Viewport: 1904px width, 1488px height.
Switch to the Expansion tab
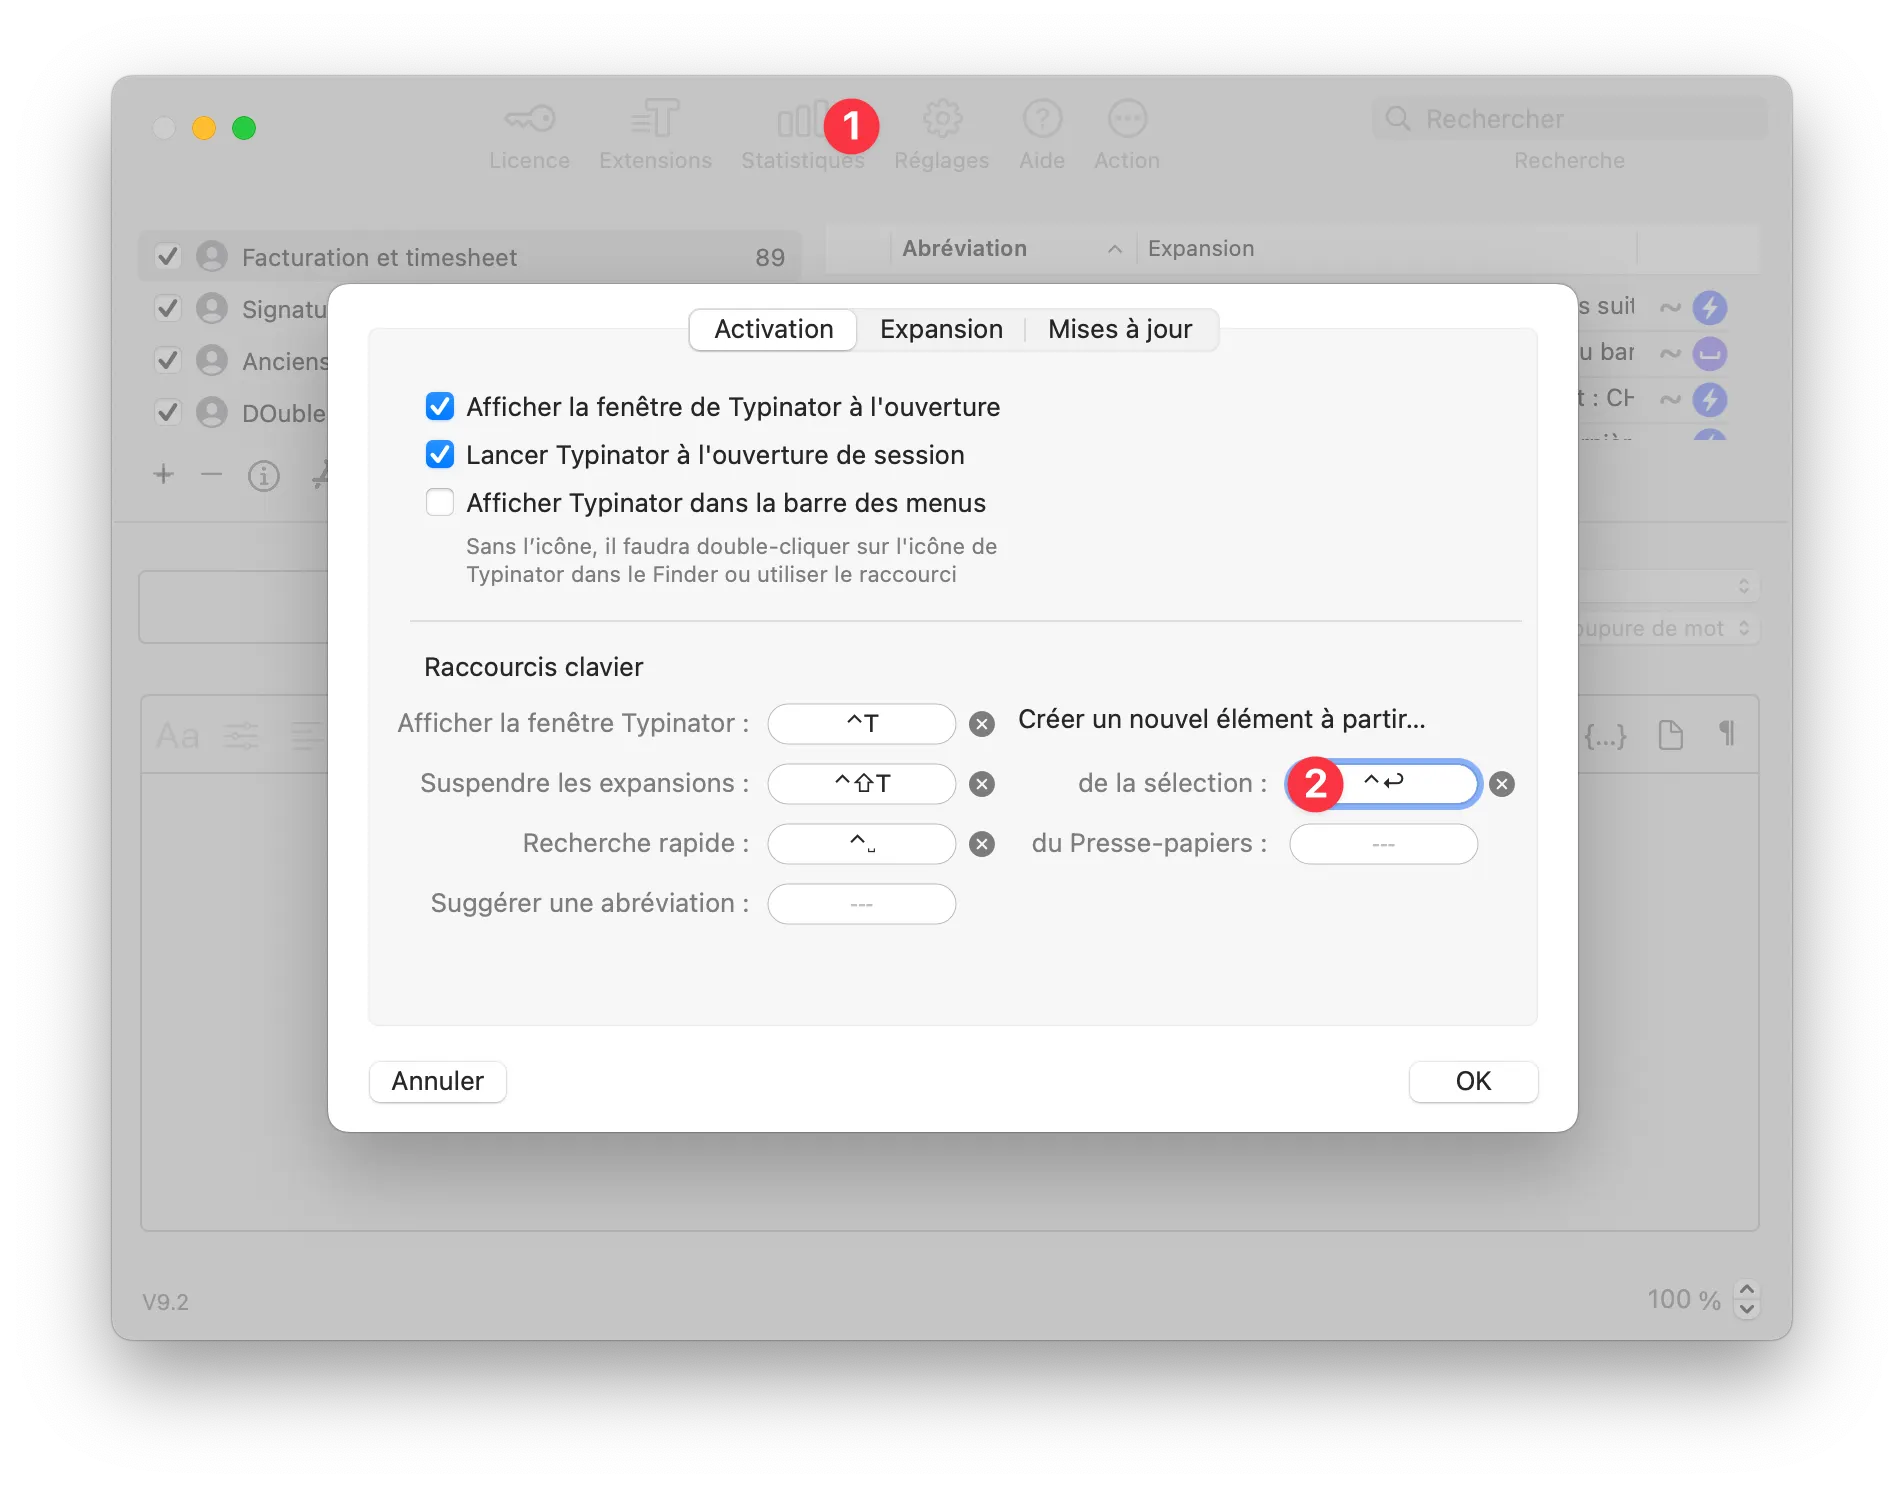941,329
